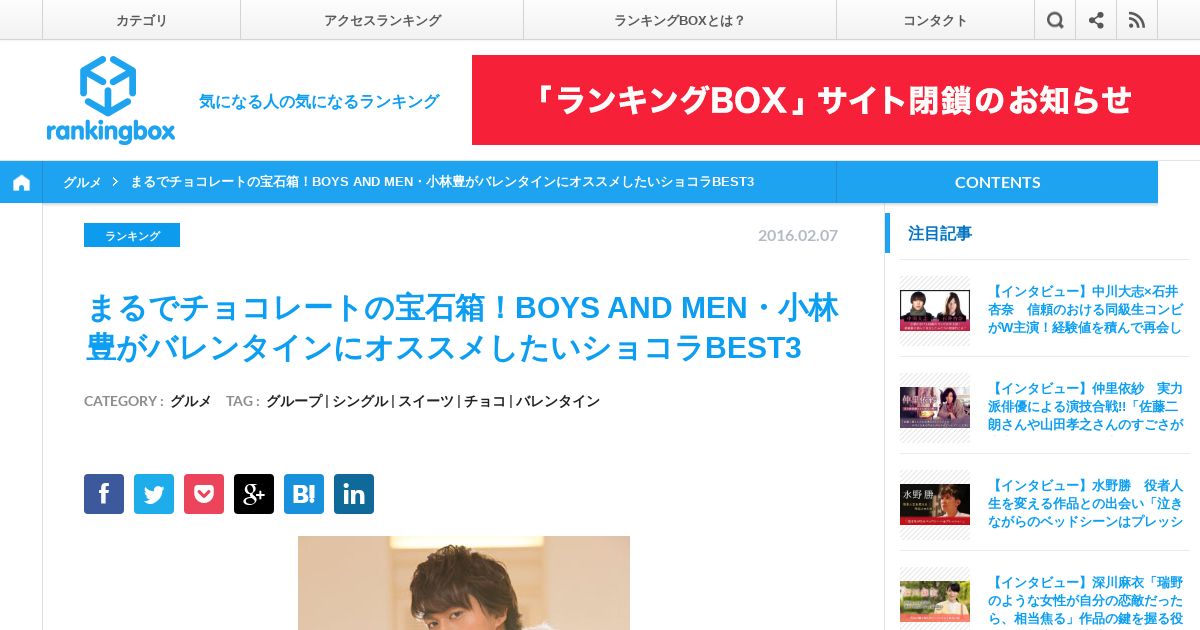This screenshot has width=1200, height=630.
Task: Click the rankingbox logo
Action: pos(110,100)
